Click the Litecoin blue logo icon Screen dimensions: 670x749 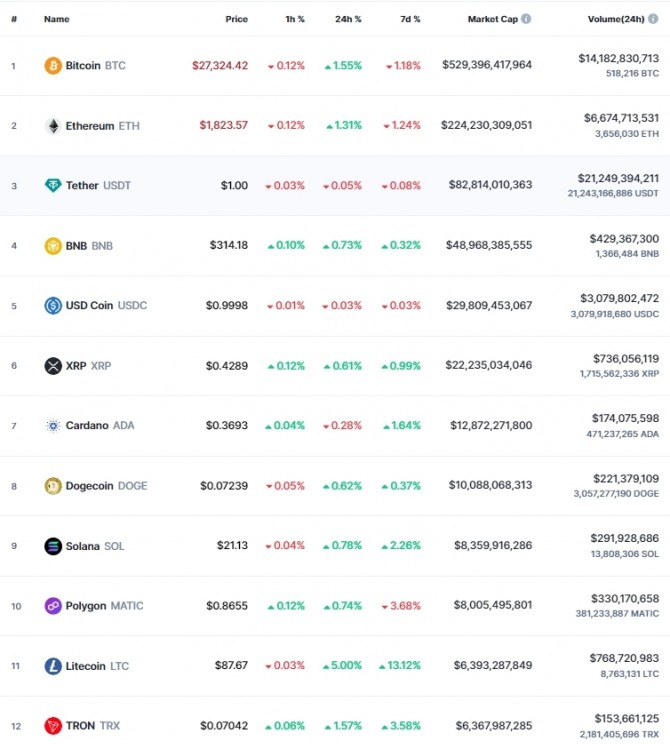click(53, 666)
